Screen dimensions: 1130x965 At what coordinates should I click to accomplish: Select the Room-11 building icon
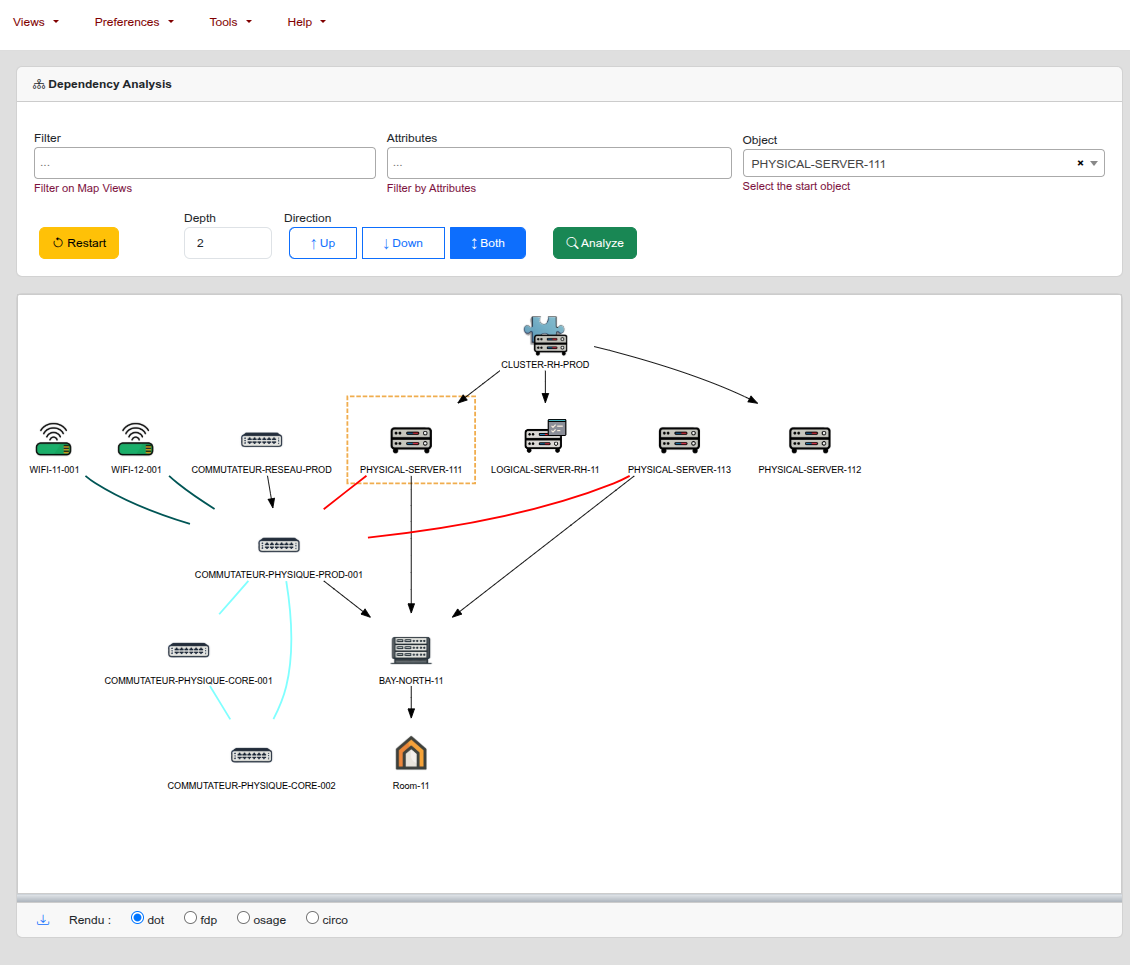pos(410,753)
